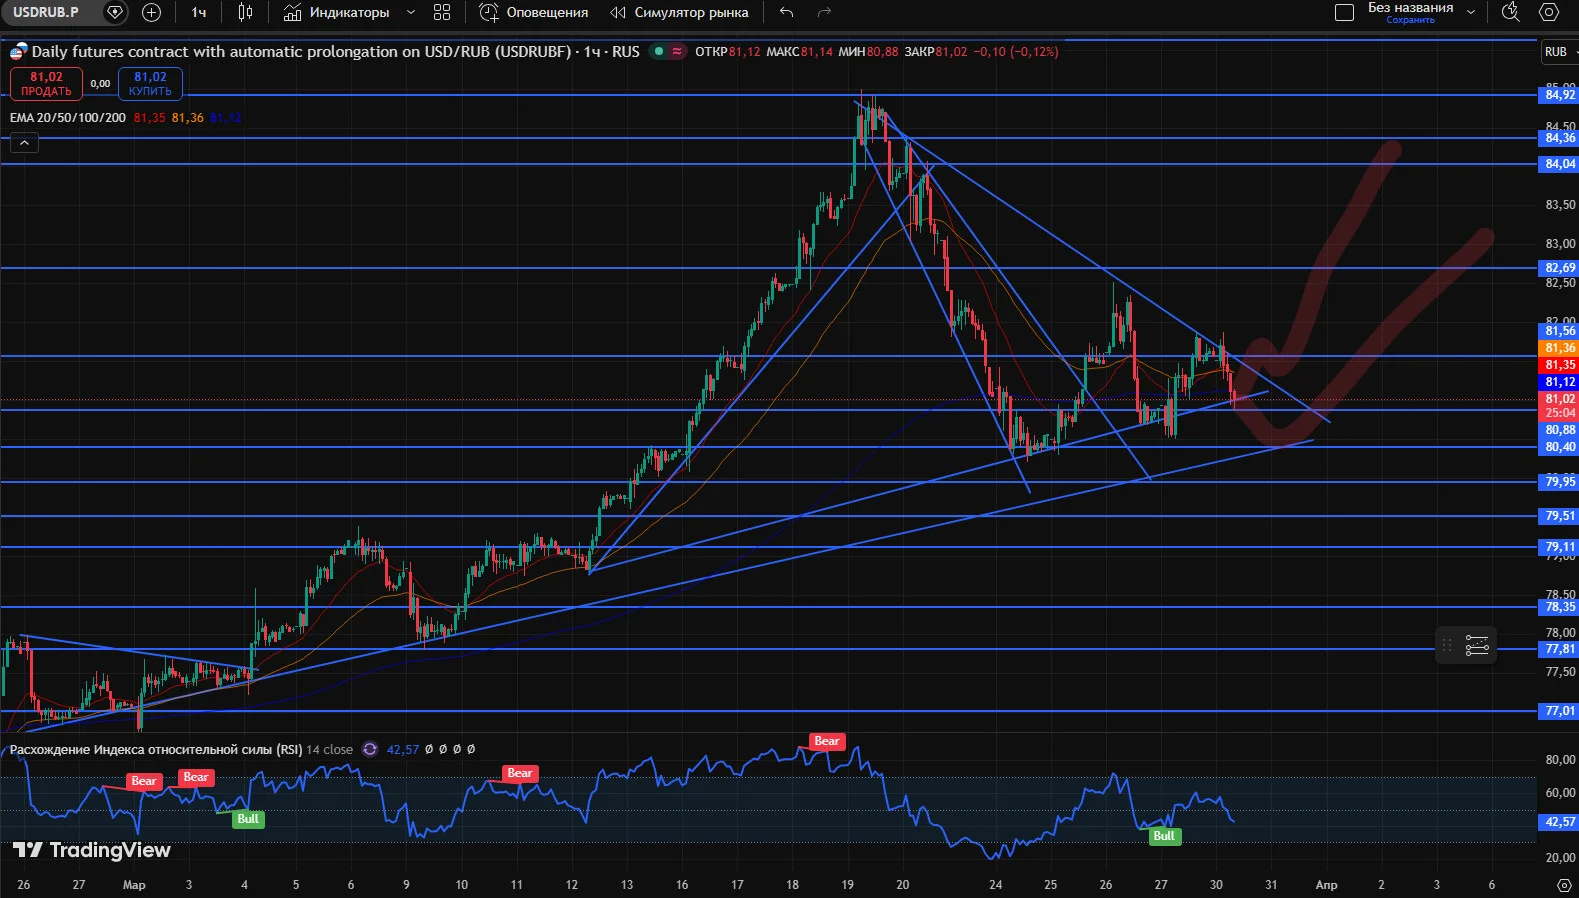Image resolution: width=1579 pixels, height=898 pixels.
Task: Open quick search lightning magnifier icon
Action: tap(1511, 12)
